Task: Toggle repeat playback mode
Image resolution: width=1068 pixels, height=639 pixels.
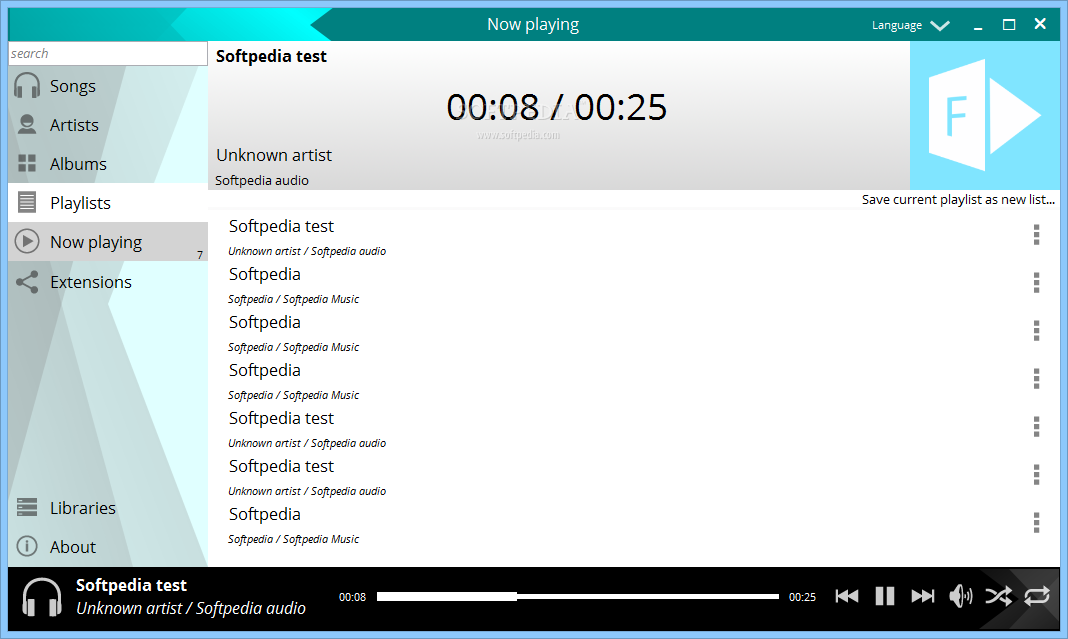Action: pyautogui.click(x=1037, y=597)
